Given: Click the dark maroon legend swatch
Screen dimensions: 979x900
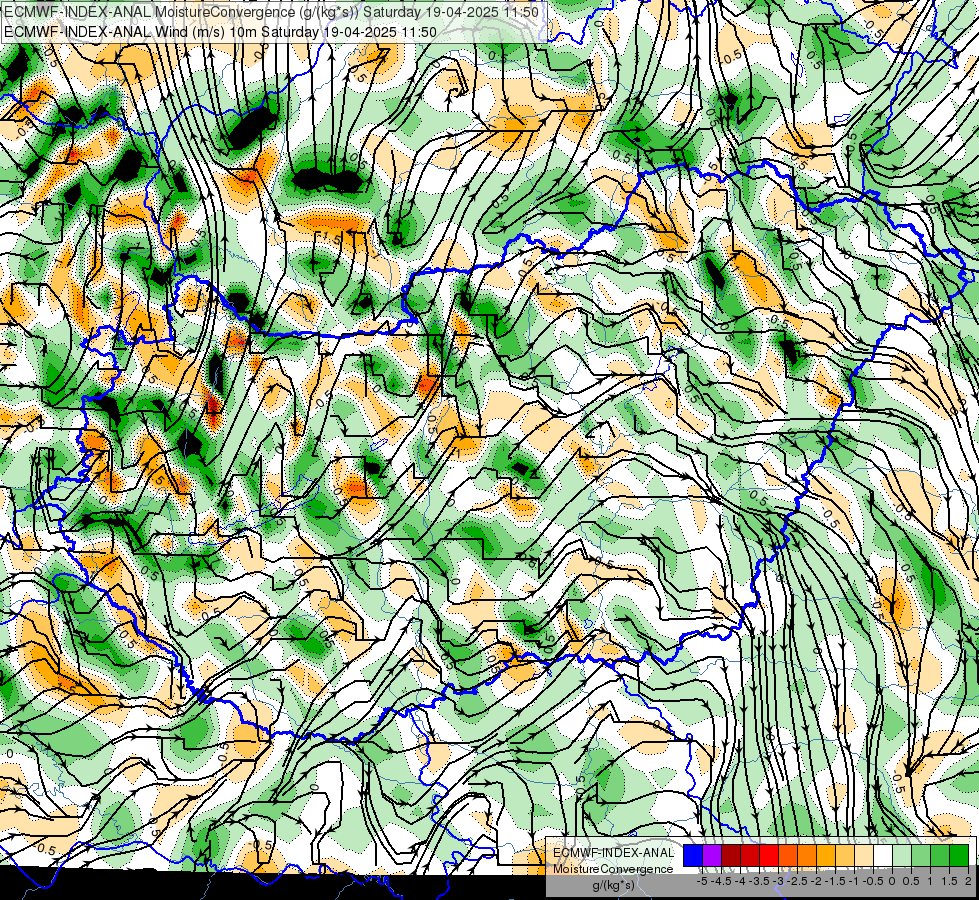Looking at the screenshot, I should tap(731, 856).
